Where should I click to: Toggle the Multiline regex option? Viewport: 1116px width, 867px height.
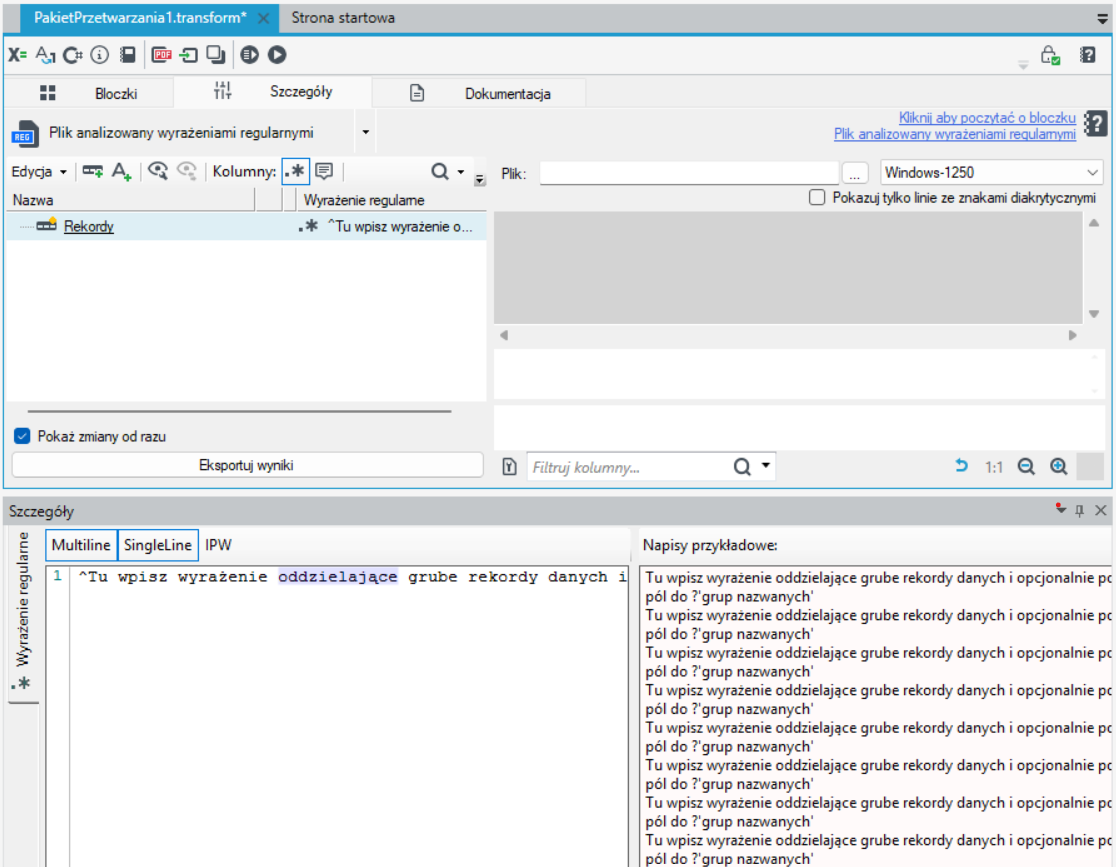click(81, 545)
